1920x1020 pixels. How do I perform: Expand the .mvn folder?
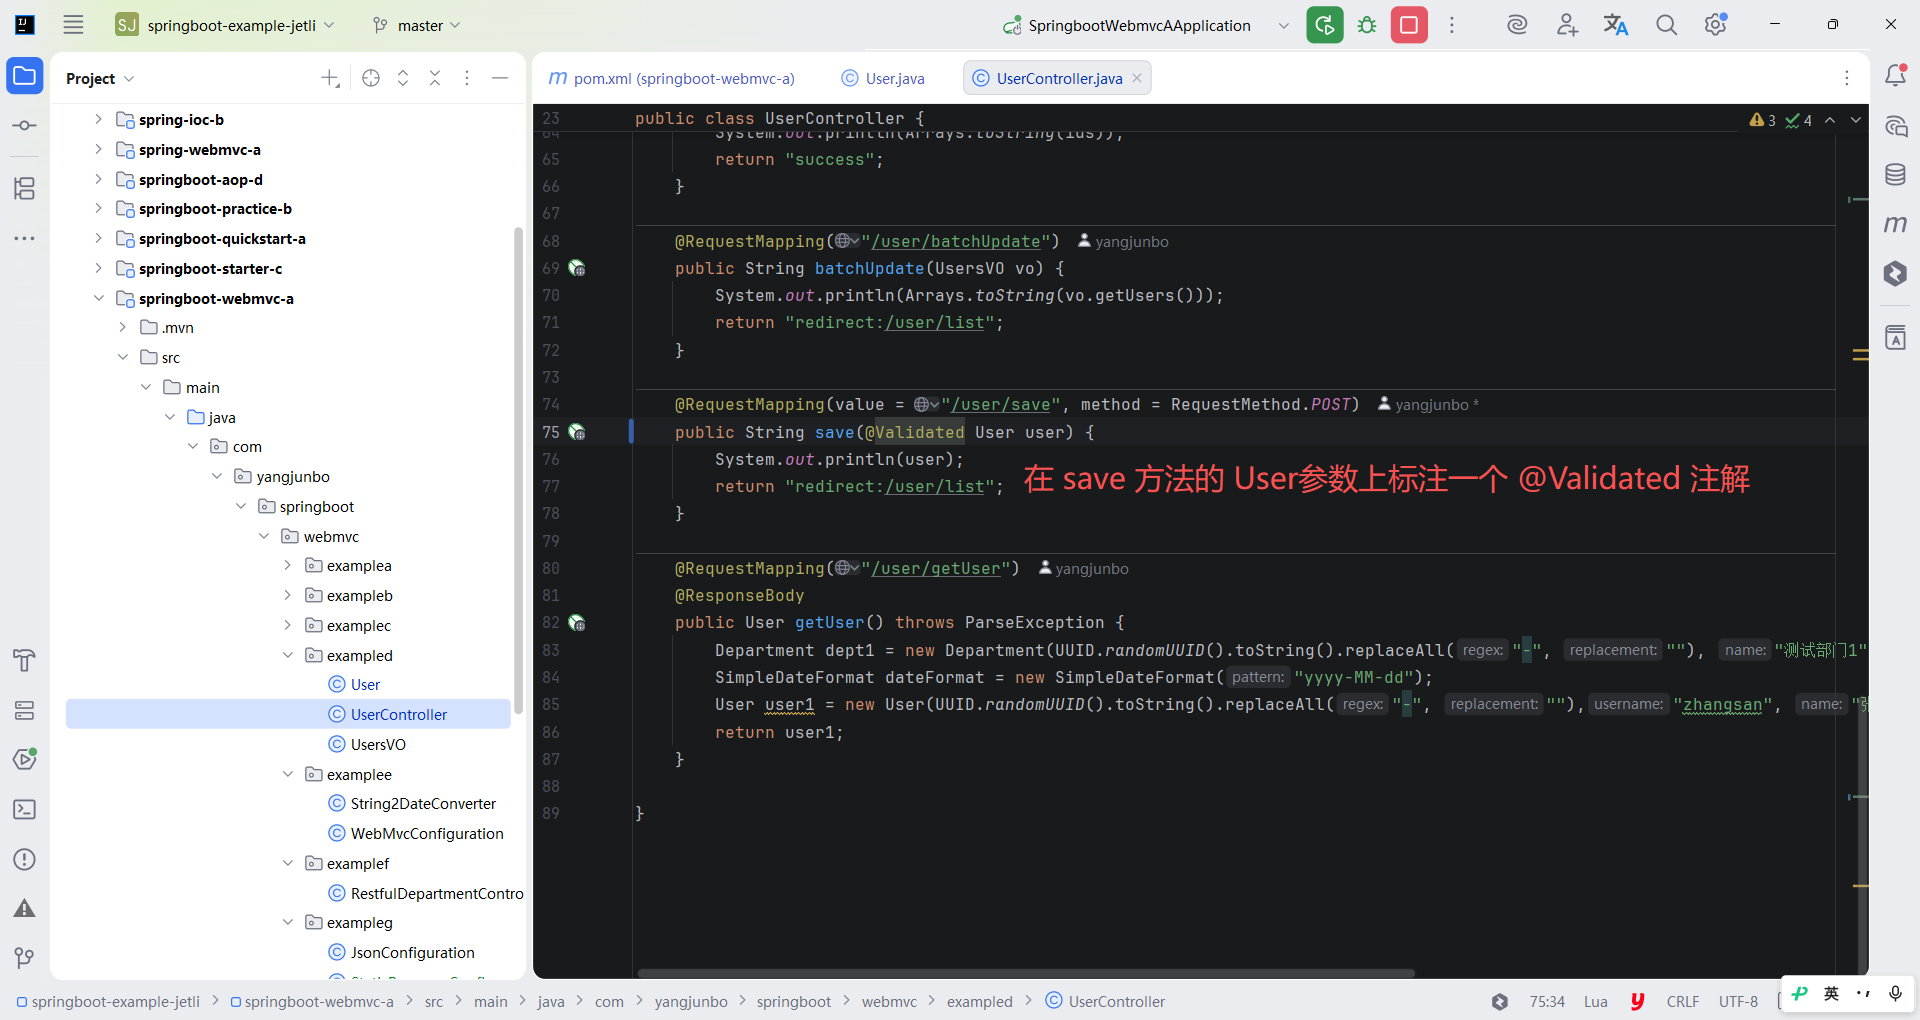123,327
